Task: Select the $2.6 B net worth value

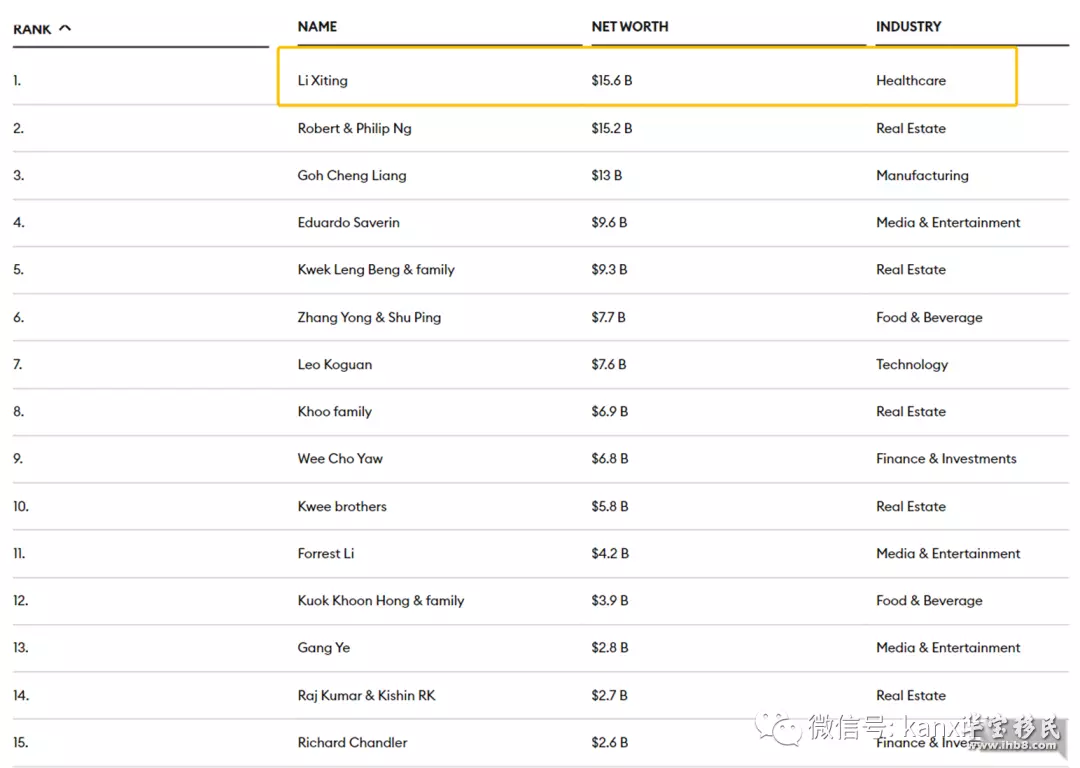Action: click(x=610, y=743)
